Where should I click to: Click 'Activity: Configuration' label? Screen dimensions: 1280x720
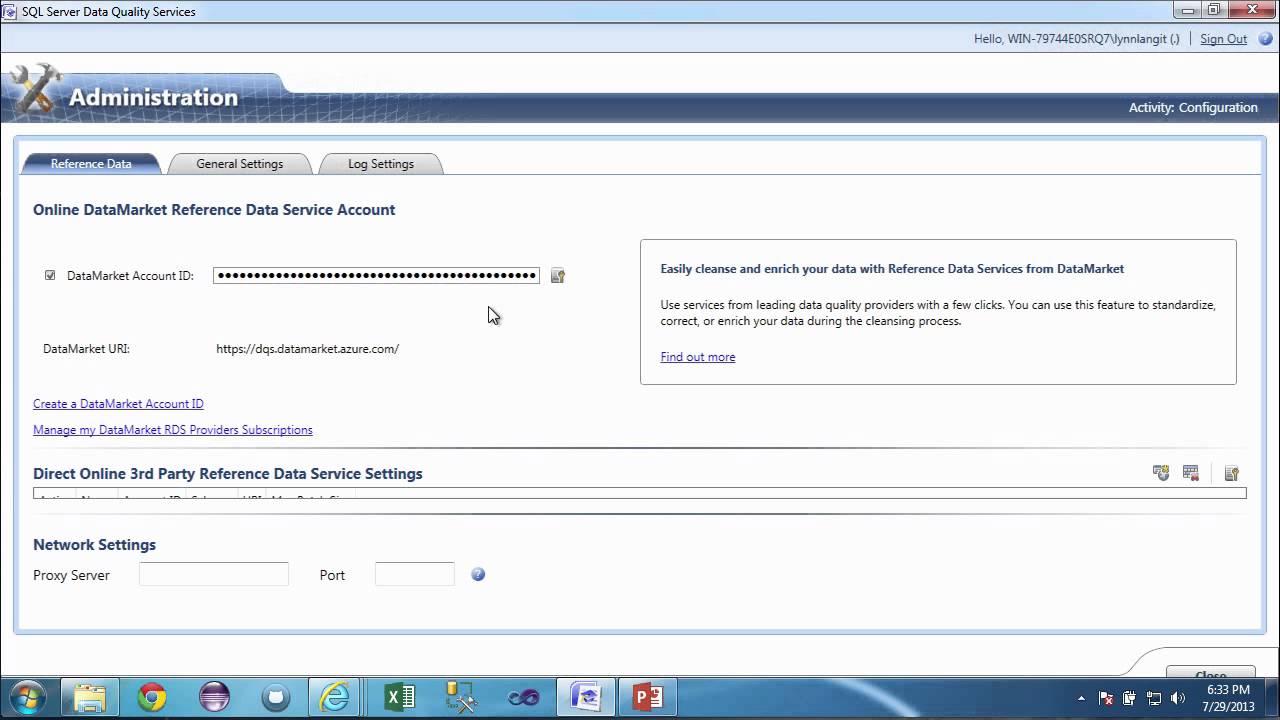(1193, 108)
